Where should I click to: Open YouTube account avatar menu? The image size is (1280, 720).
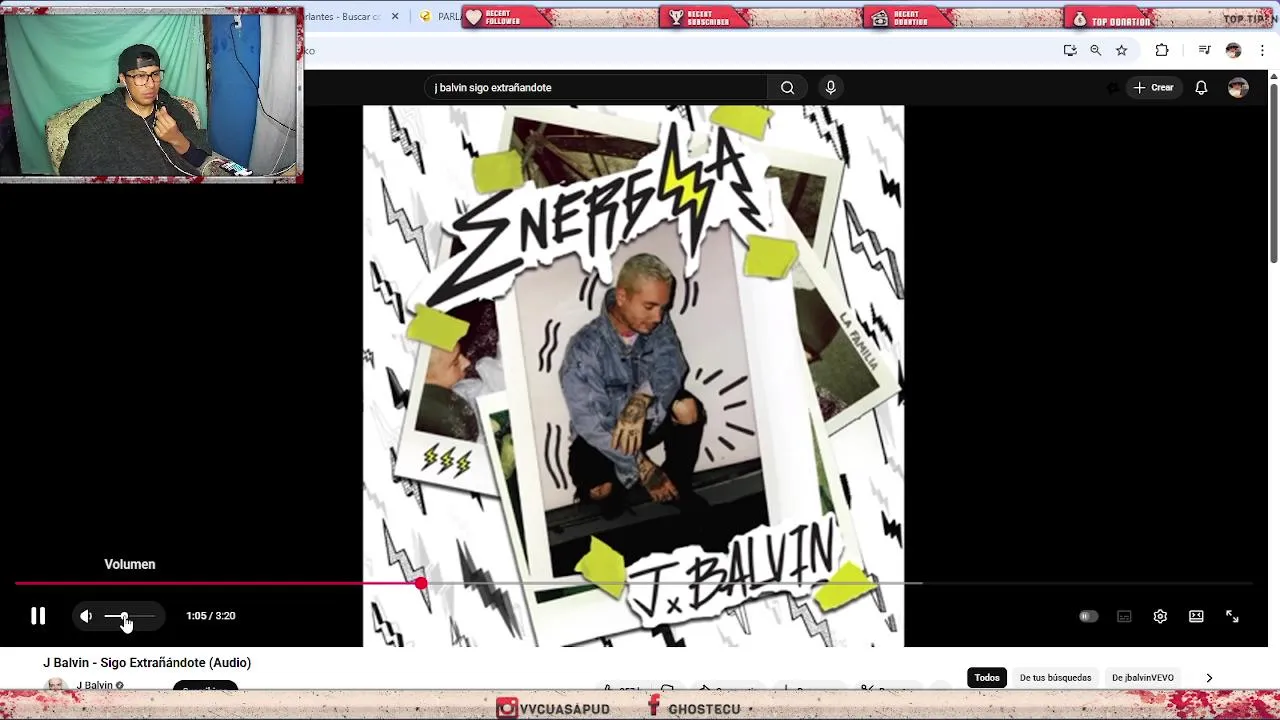point(1238,88)
